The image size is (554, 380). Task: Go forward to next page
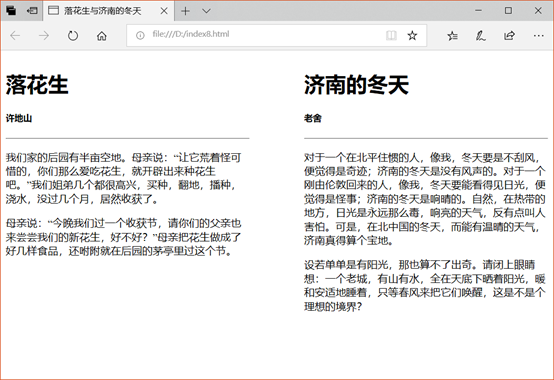pyautogui.click(x=44, y=35)
